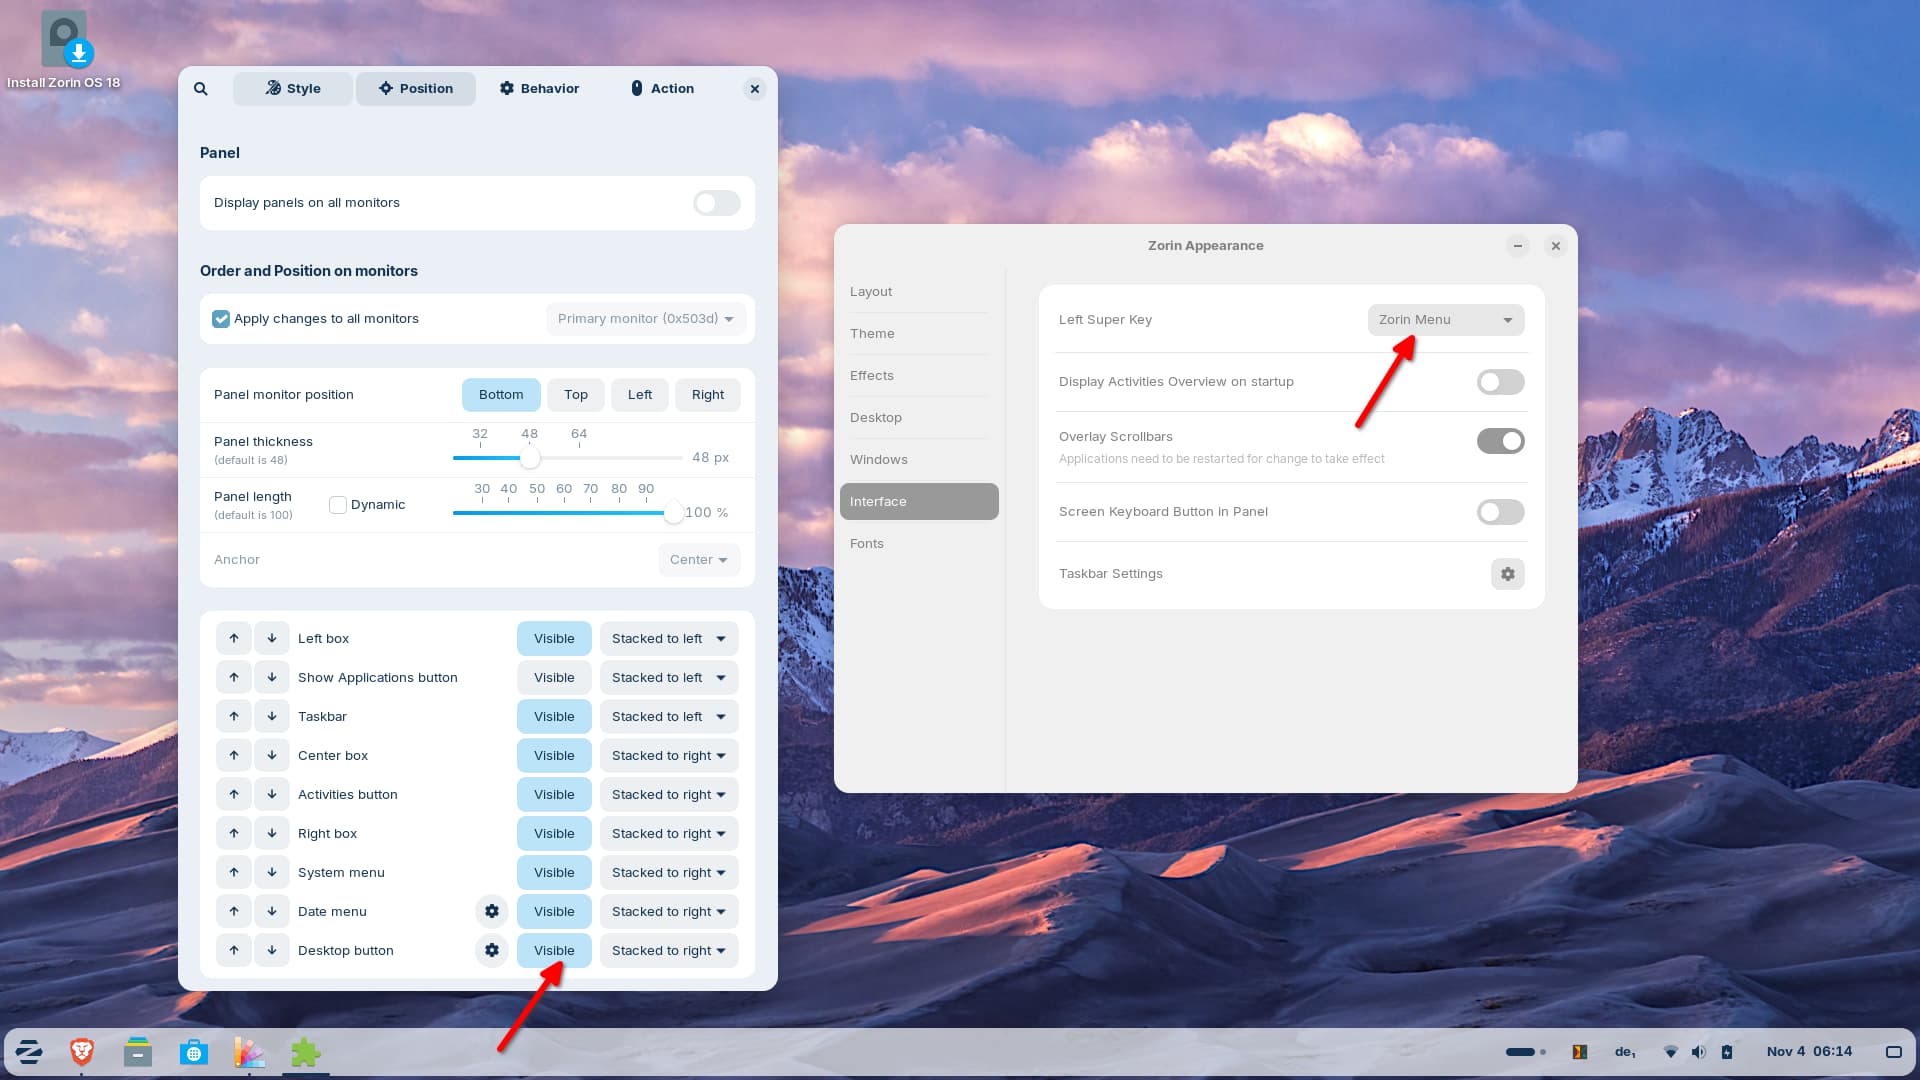The image size is (1920, 1080).
Task: Open Desktop button gear settings
Action: [492, 950]
